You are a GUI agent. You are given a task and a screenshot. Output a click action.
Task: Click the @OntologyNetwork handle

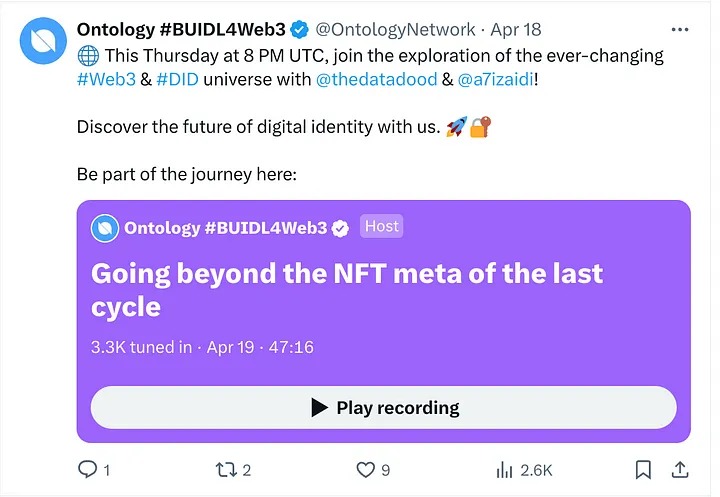(x=397, y=29)
